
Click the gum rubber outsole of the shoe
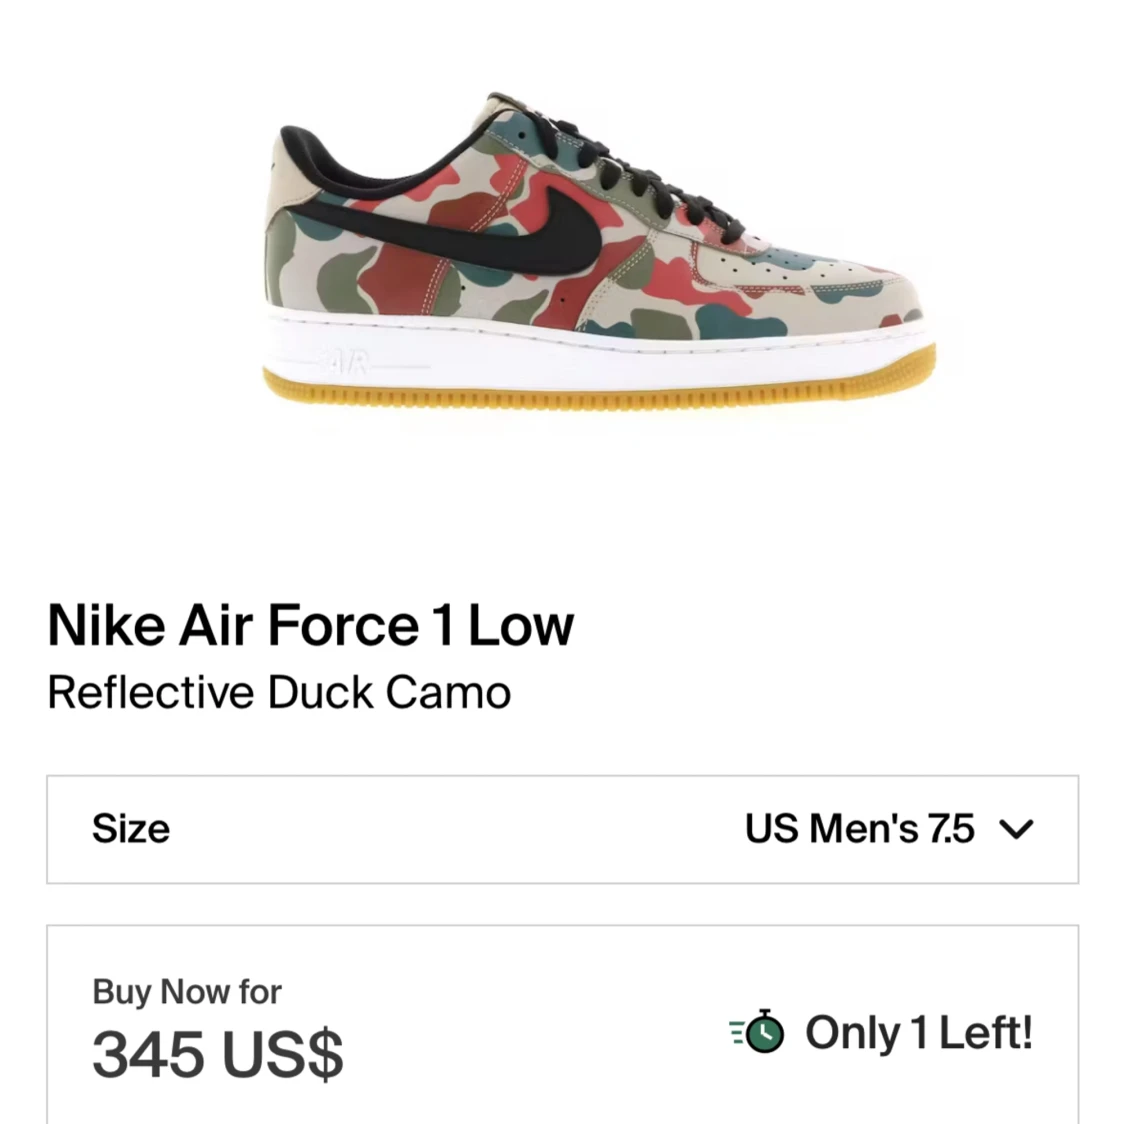599,391
